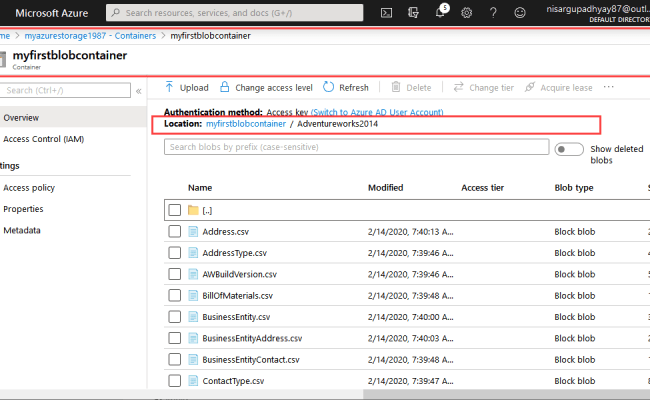This screenshot has height=400, width=650.
Task: Click the file icon of BusinessEntity.csv
Action: point(193,317)
